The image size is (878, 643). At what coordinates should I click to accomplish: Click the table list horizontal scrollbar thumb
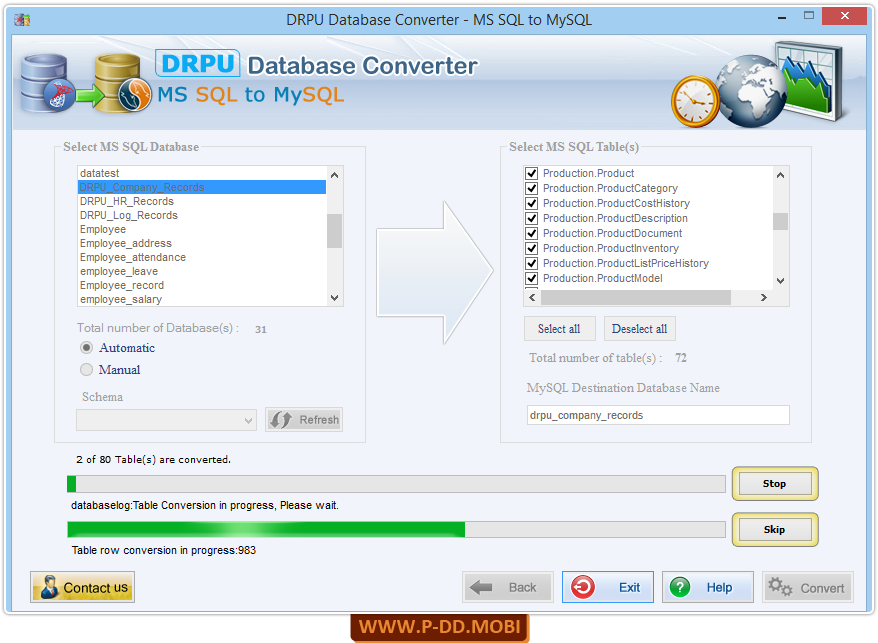636,297
